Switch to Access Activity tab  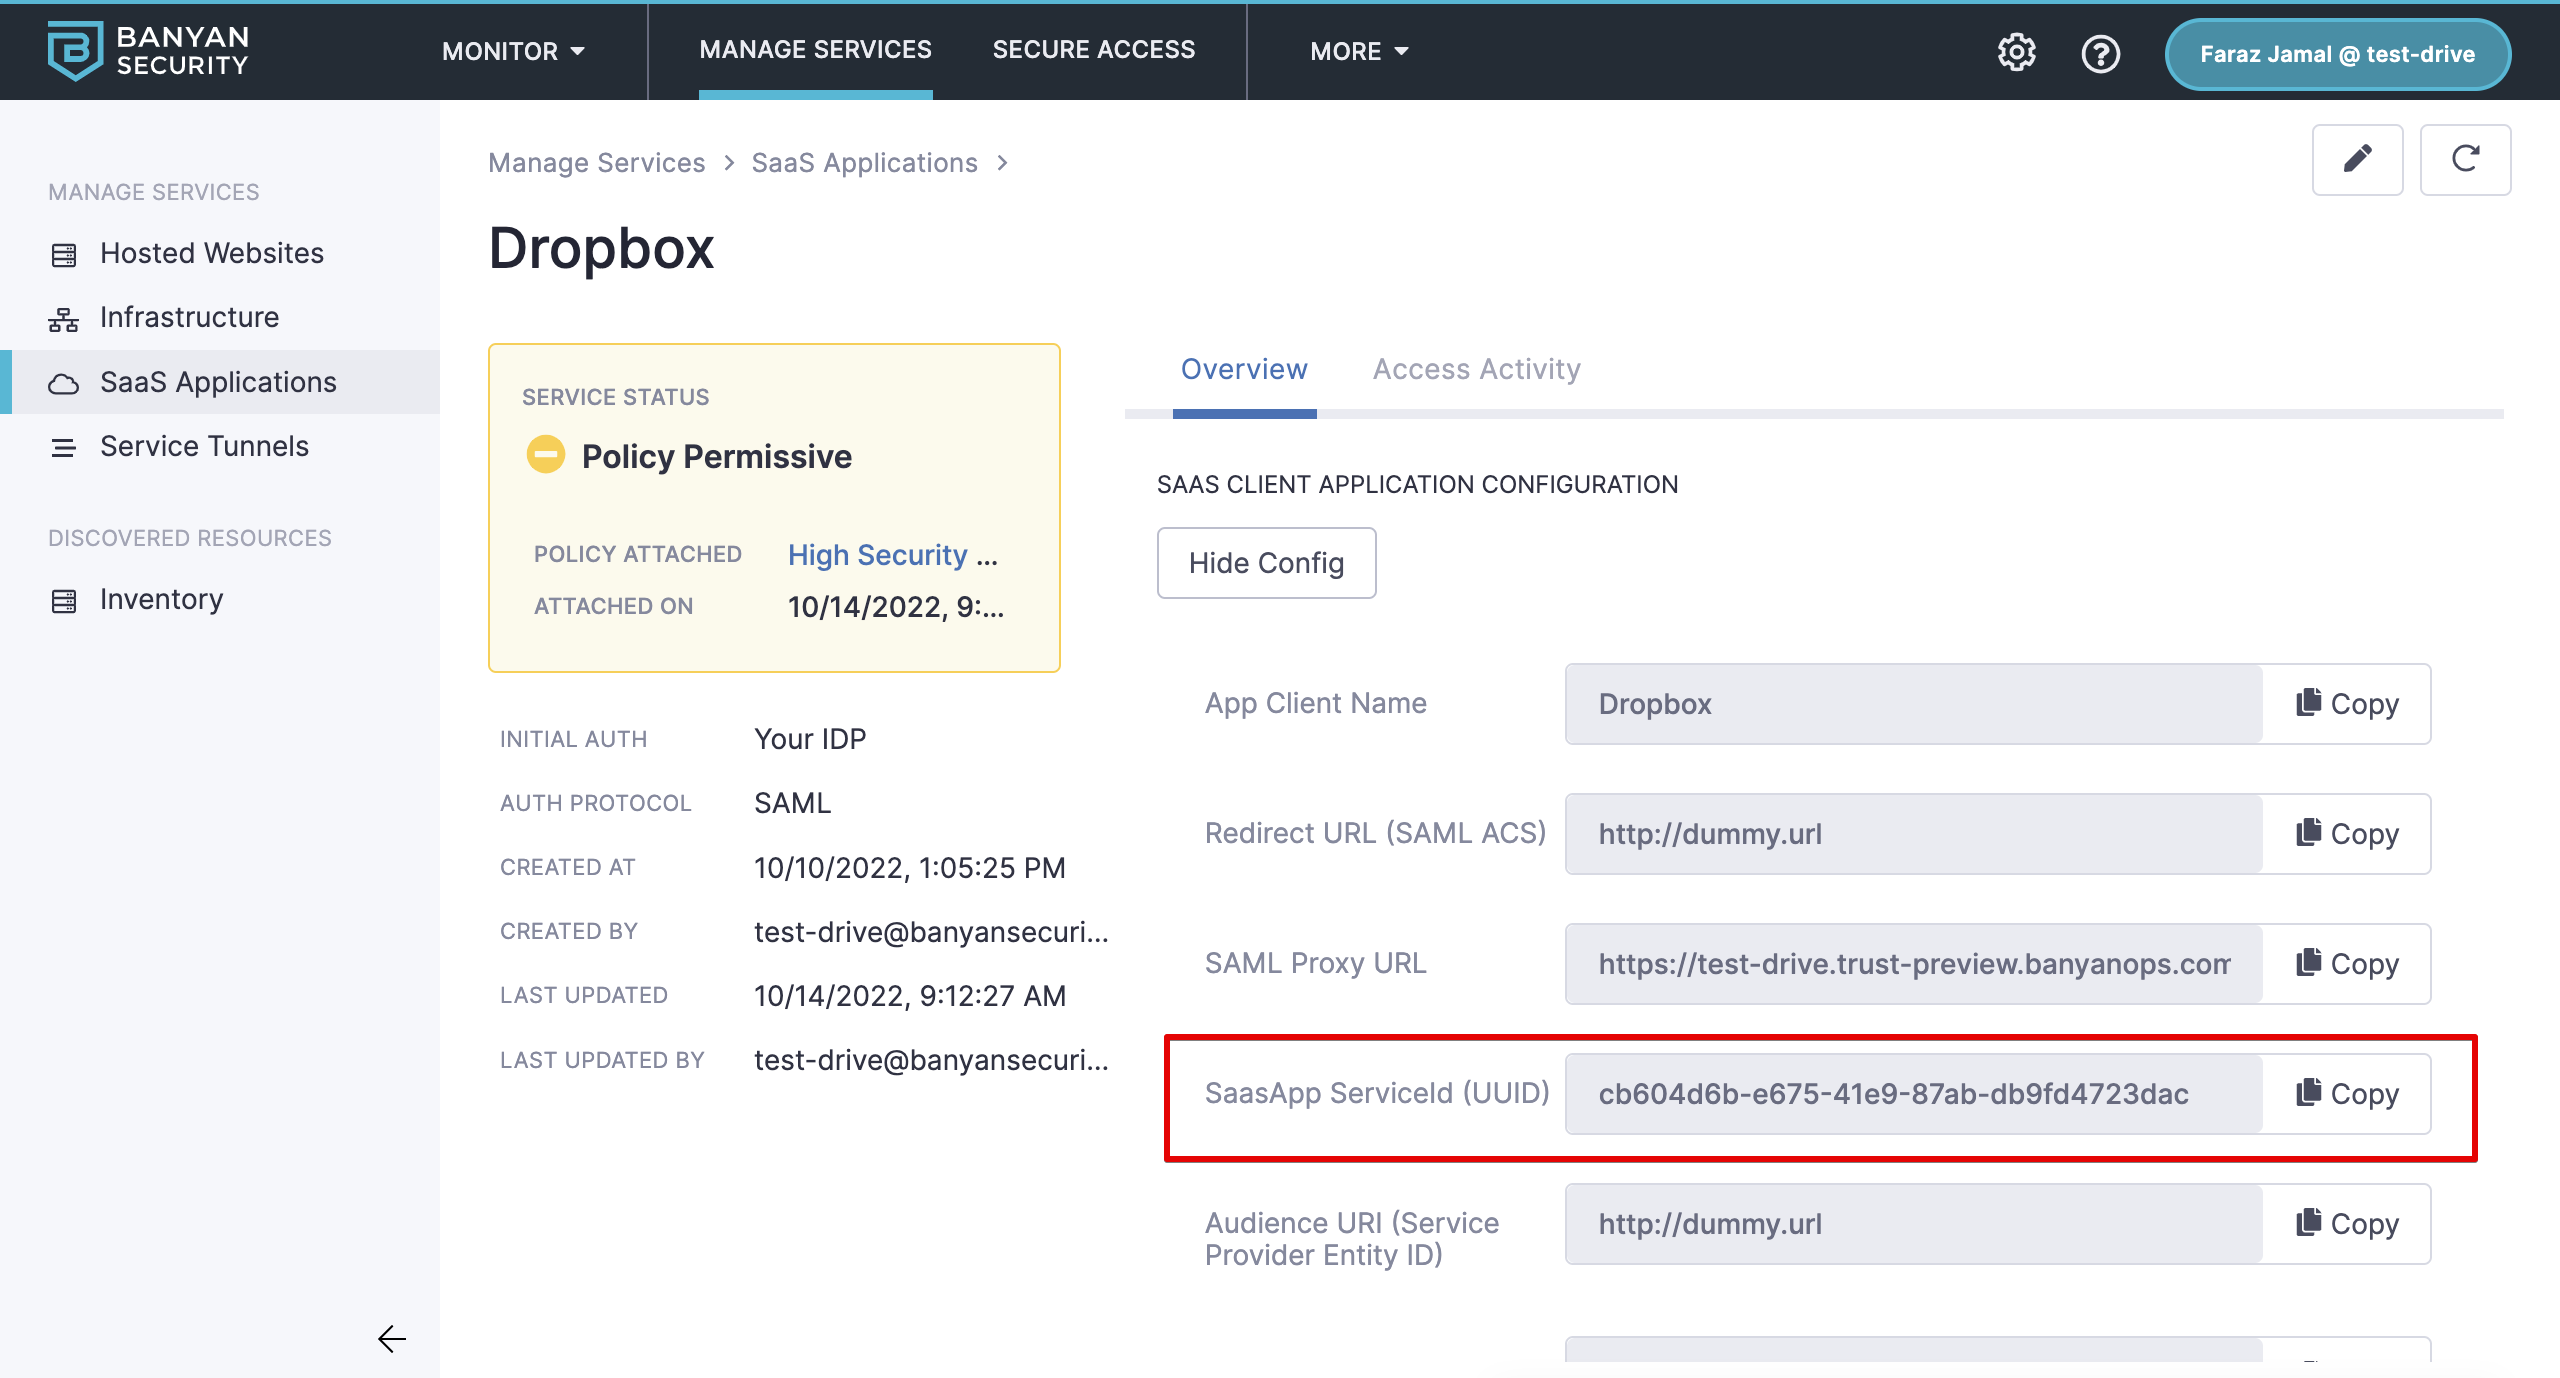pyautogui.click(x=1476, y=370)
